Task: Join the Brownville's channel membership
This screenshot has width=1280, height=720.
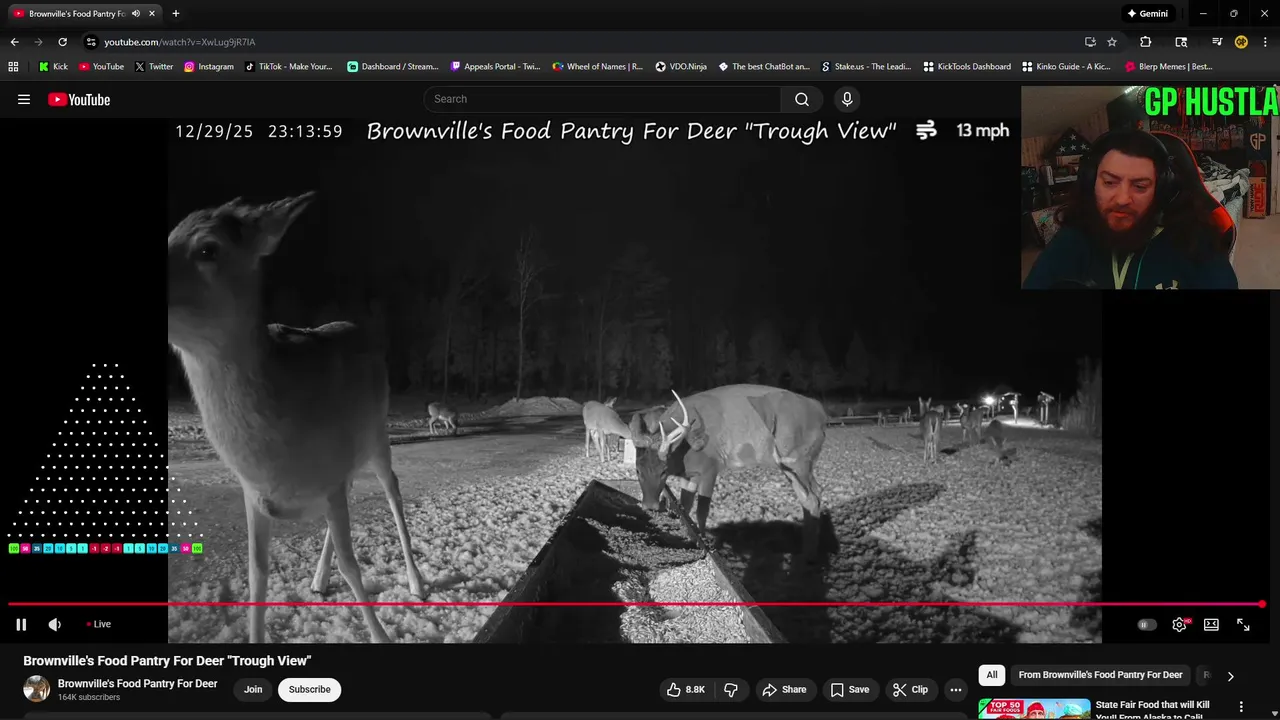Action: tap(253, 689)
